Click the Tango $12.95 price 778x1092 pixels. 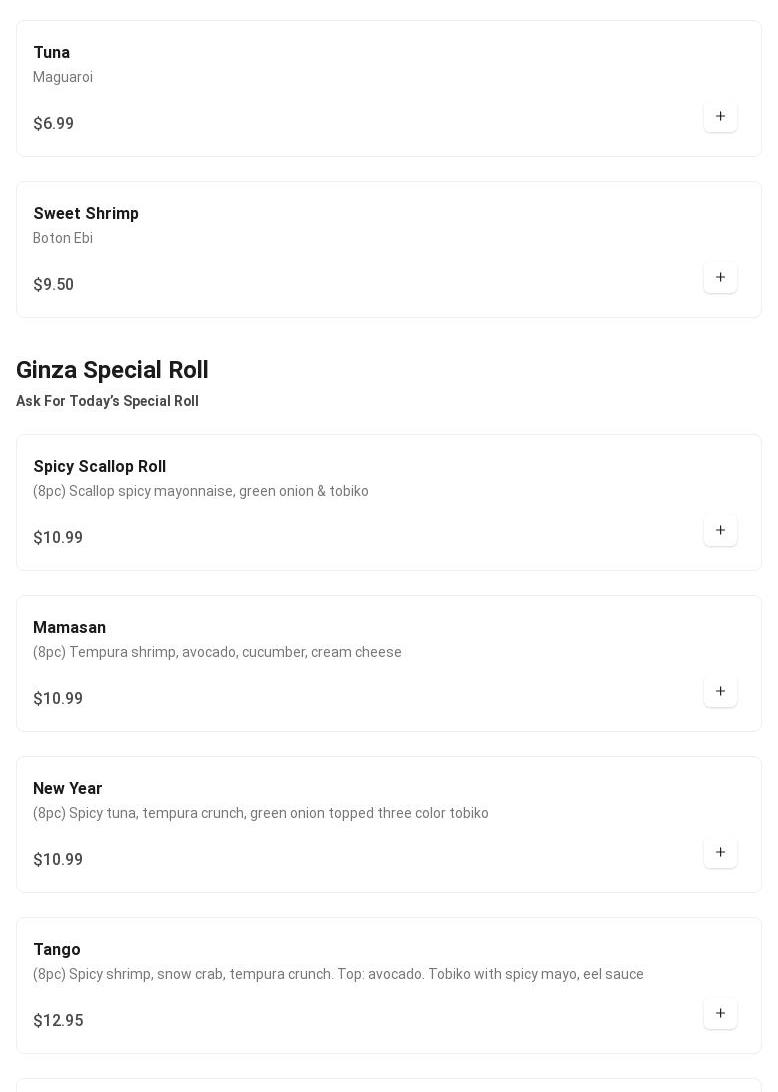pyautogui.click(x=58, y=1021)
